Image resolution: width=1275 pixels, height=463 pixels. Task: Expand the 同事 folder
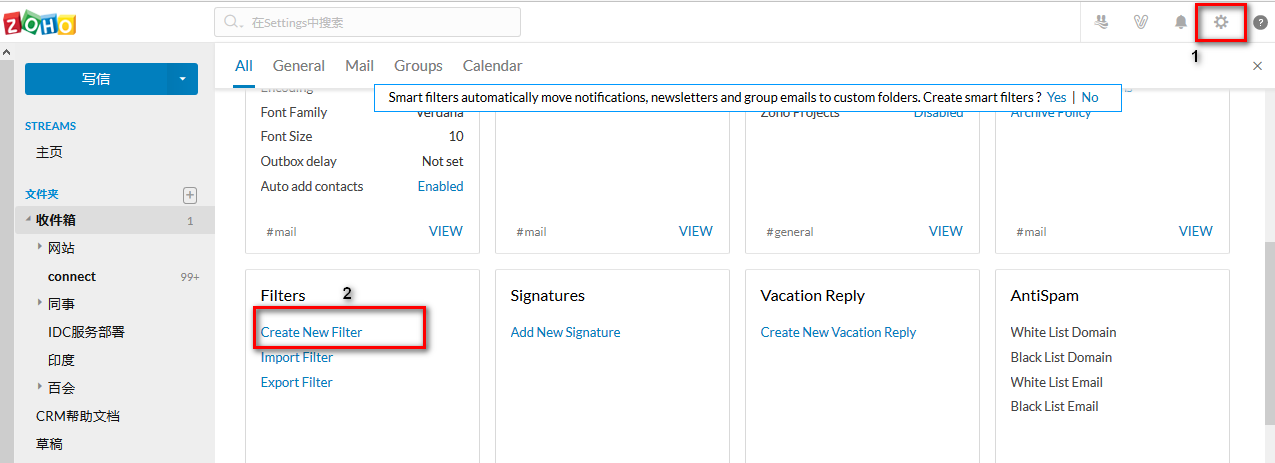click(40, 302)
